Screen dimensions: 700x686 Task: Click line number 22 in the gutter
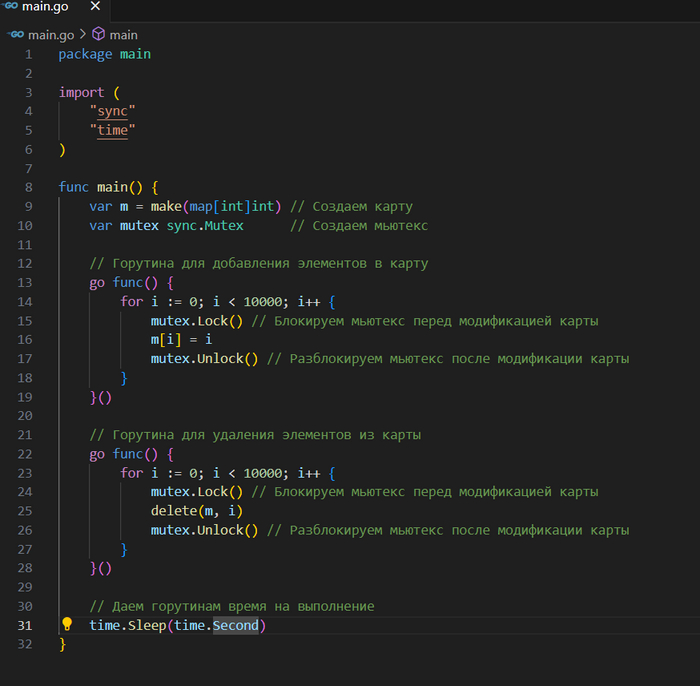point(26,453)
